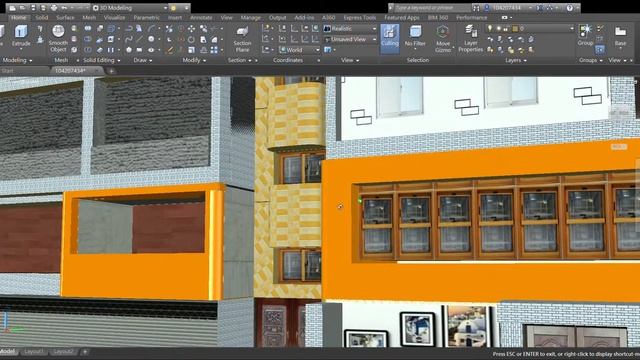The image size is (640, 360).
Task: Select the Extrude tool
Action: [21, 36]
